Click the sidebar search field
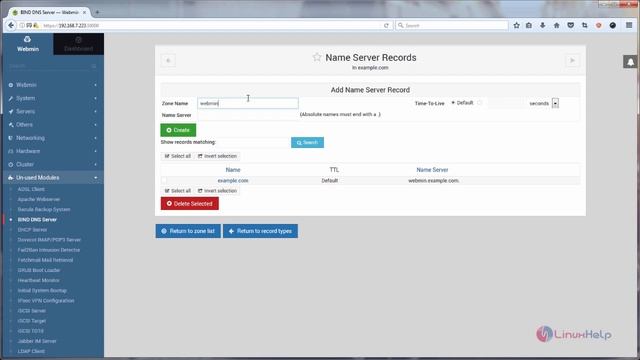This screenshot has height=360, width=640. pyautogui.click(x=51, y=66)
